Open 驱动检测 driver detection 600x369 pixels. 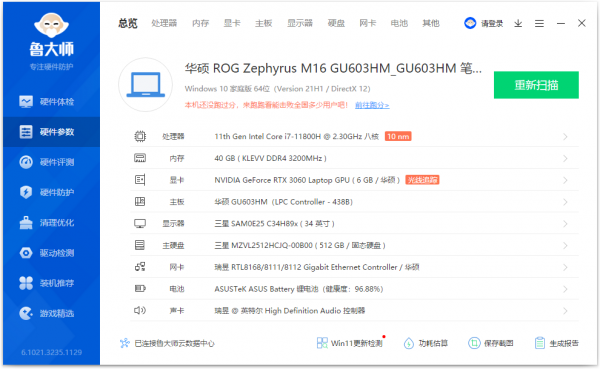coord(51,253)
